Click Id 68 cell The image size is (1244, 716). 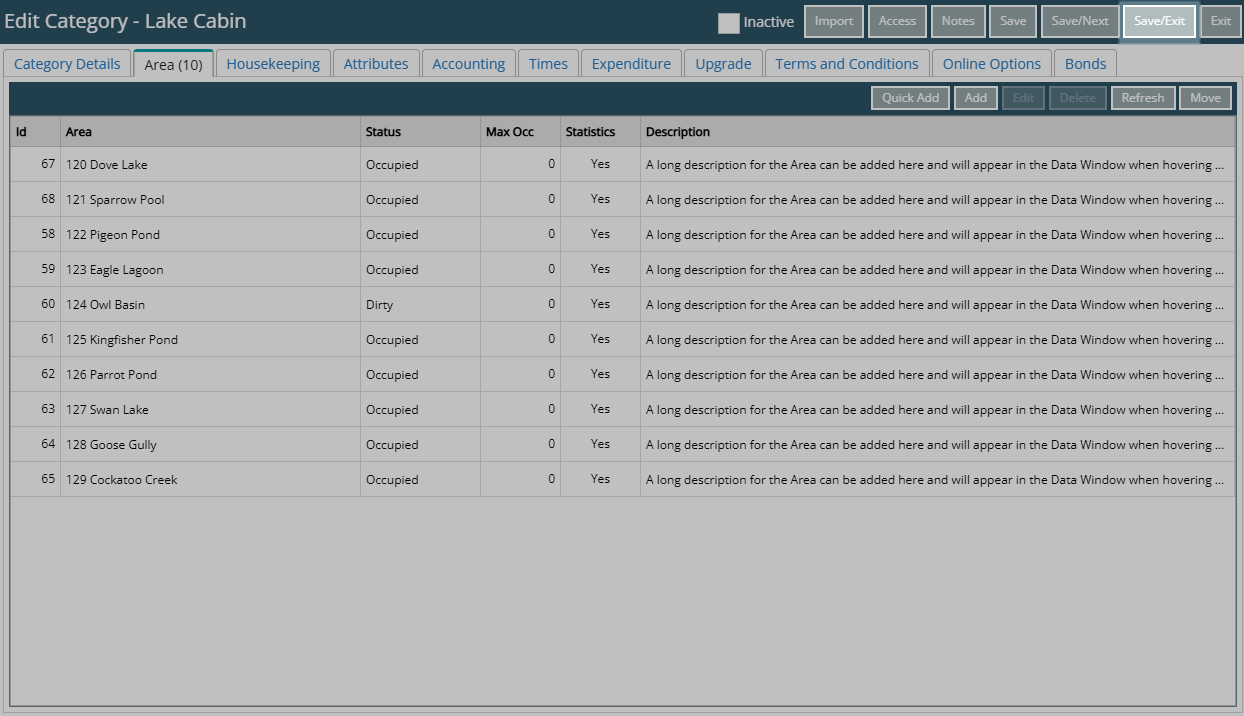[35, 199]
